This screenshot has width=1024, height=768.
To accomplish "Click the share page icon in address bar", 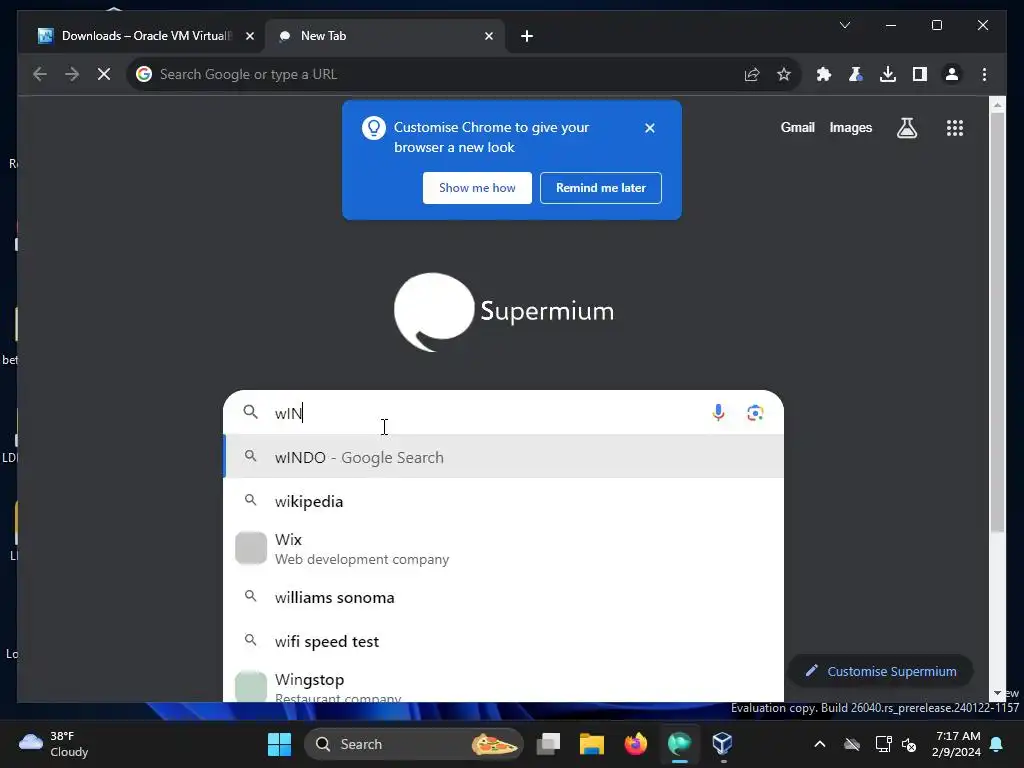I will (752, 74).
